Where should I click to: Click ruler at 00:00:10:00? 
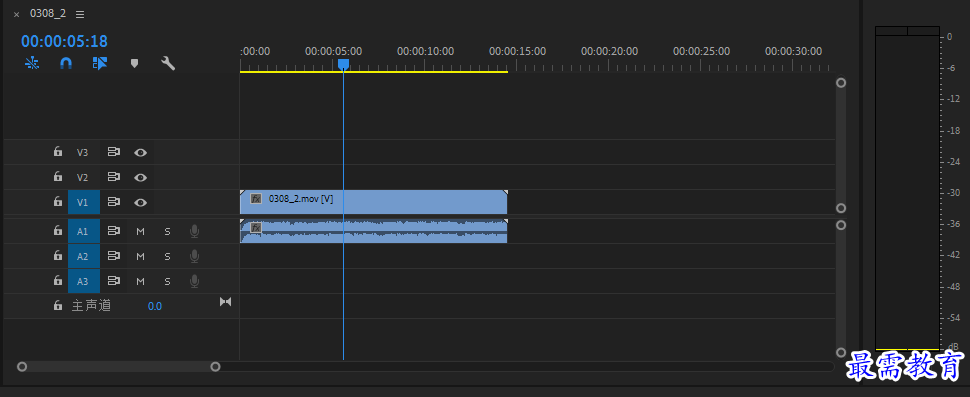pyautogui.click(x=425, y=51)
